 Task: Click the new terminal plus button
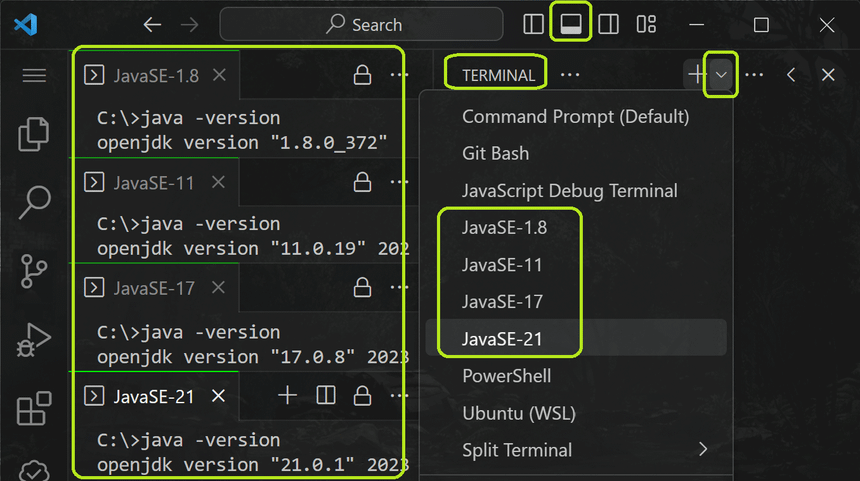[x=696, y=75]
